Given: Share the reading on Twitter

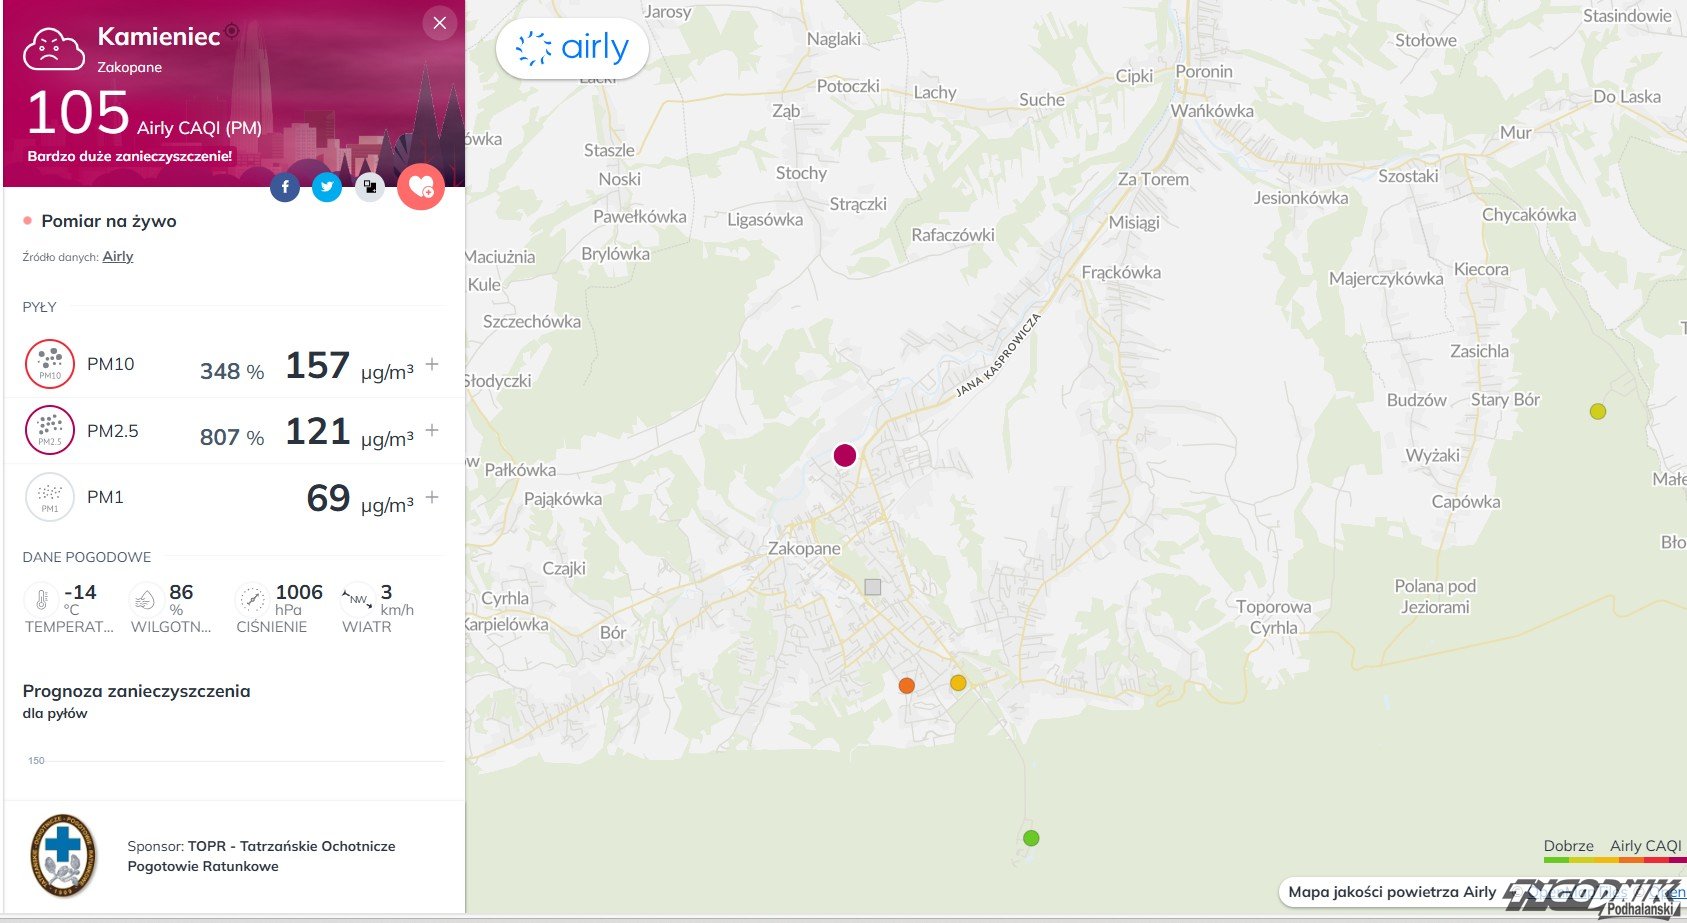Looking at the screenshot, I should click(x=327, y=187).
